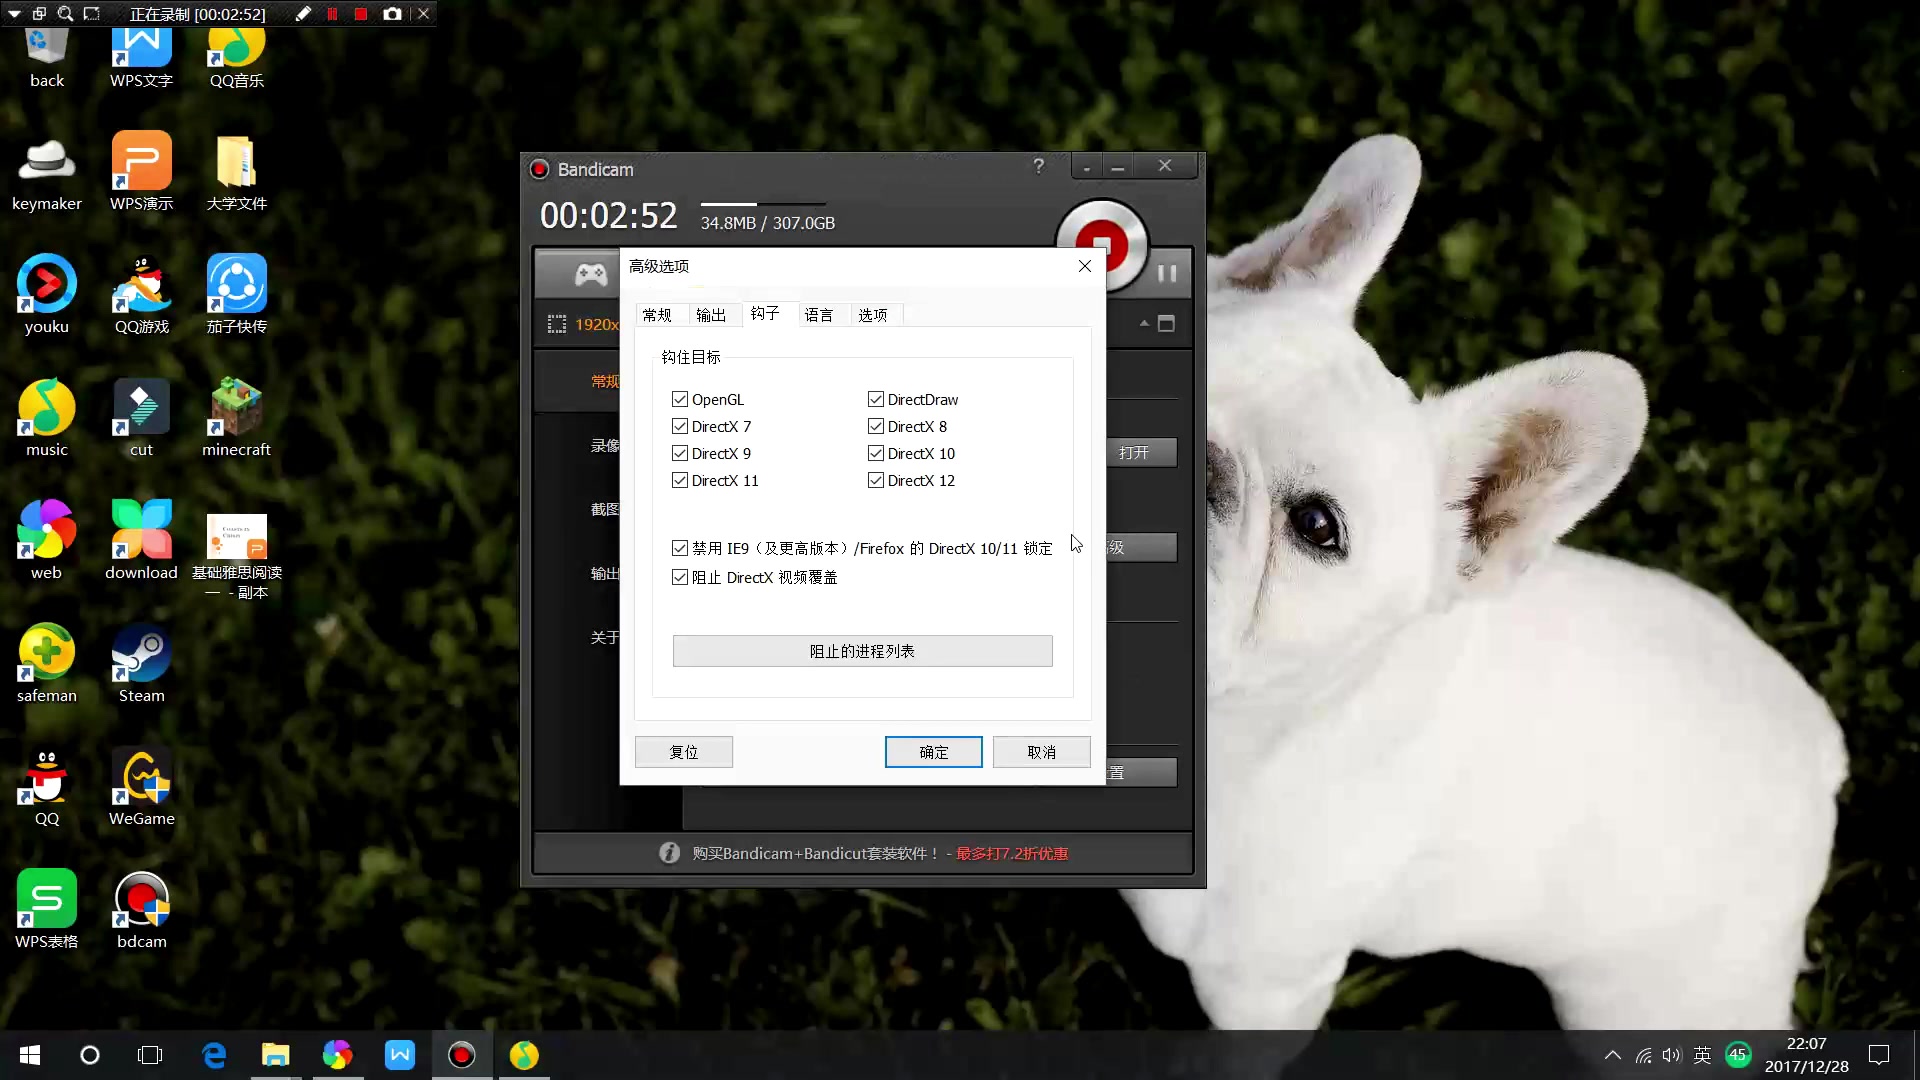The height and width of the screenshot is (1080, 1920).
Task: Open the 选项 tab in the dialog
Action: [873, 315]
